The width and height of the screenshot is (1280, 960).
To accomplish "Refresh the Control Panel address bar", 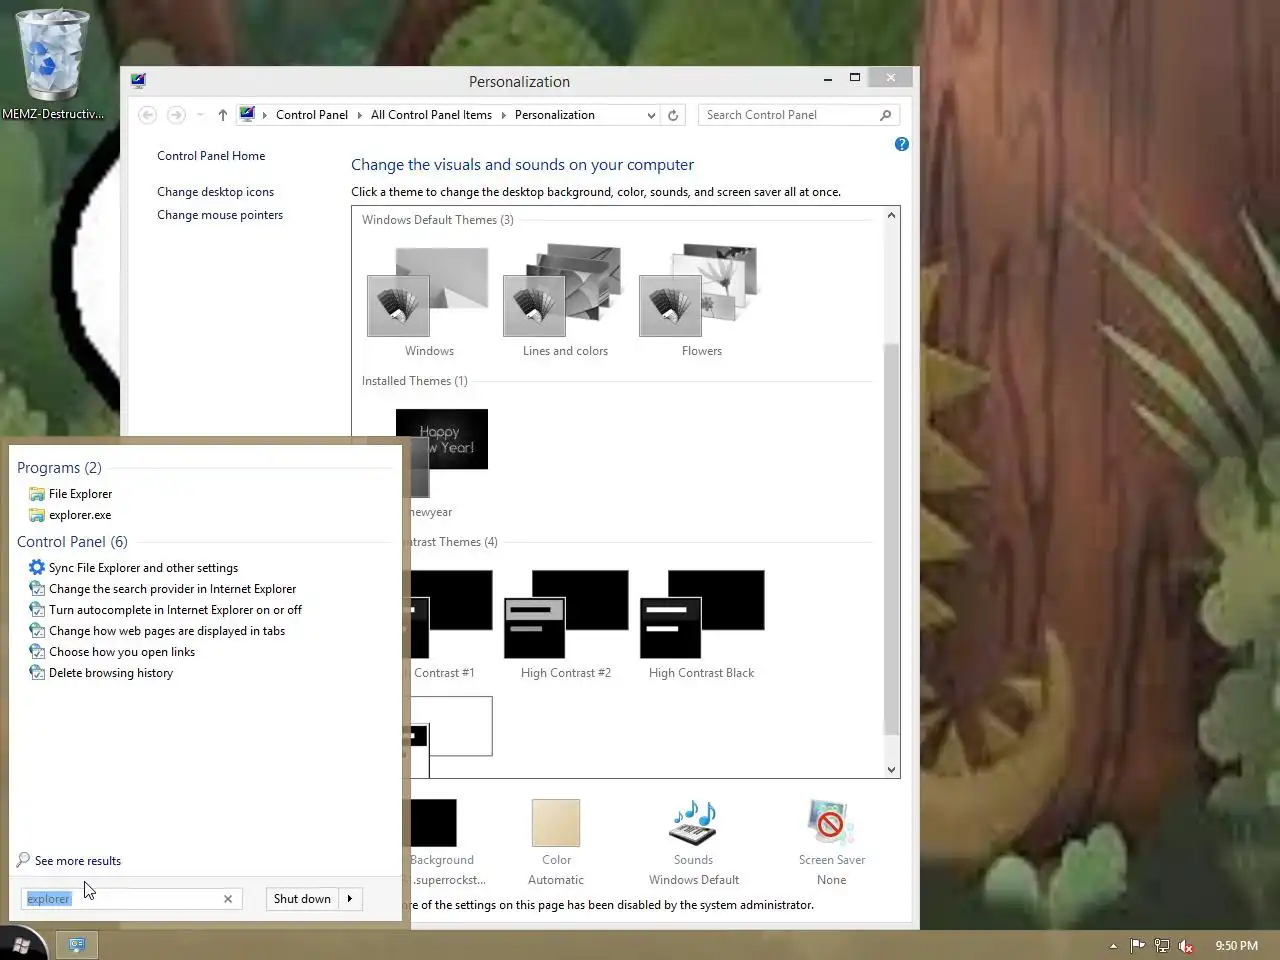I will 673,115.
